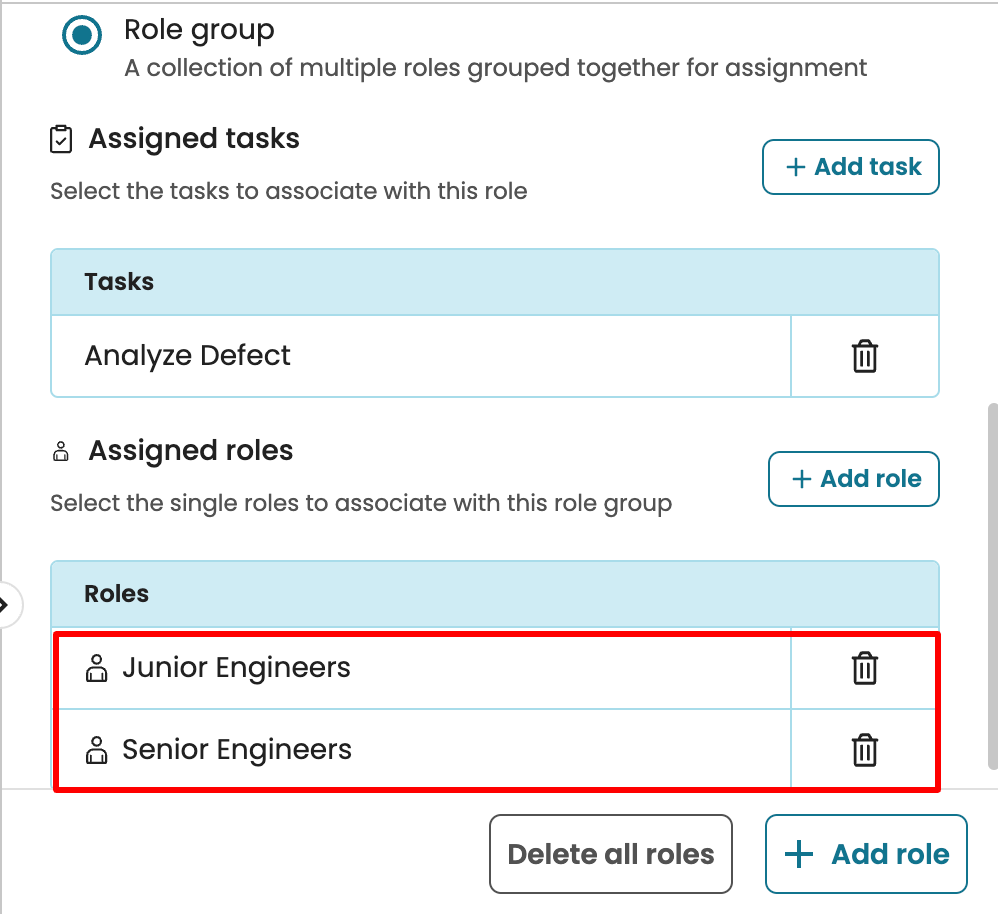This screenshot has height=914, width=998.
Task: Click the clipboard icon beside Assigned tasks
Action: click(61, 139)
